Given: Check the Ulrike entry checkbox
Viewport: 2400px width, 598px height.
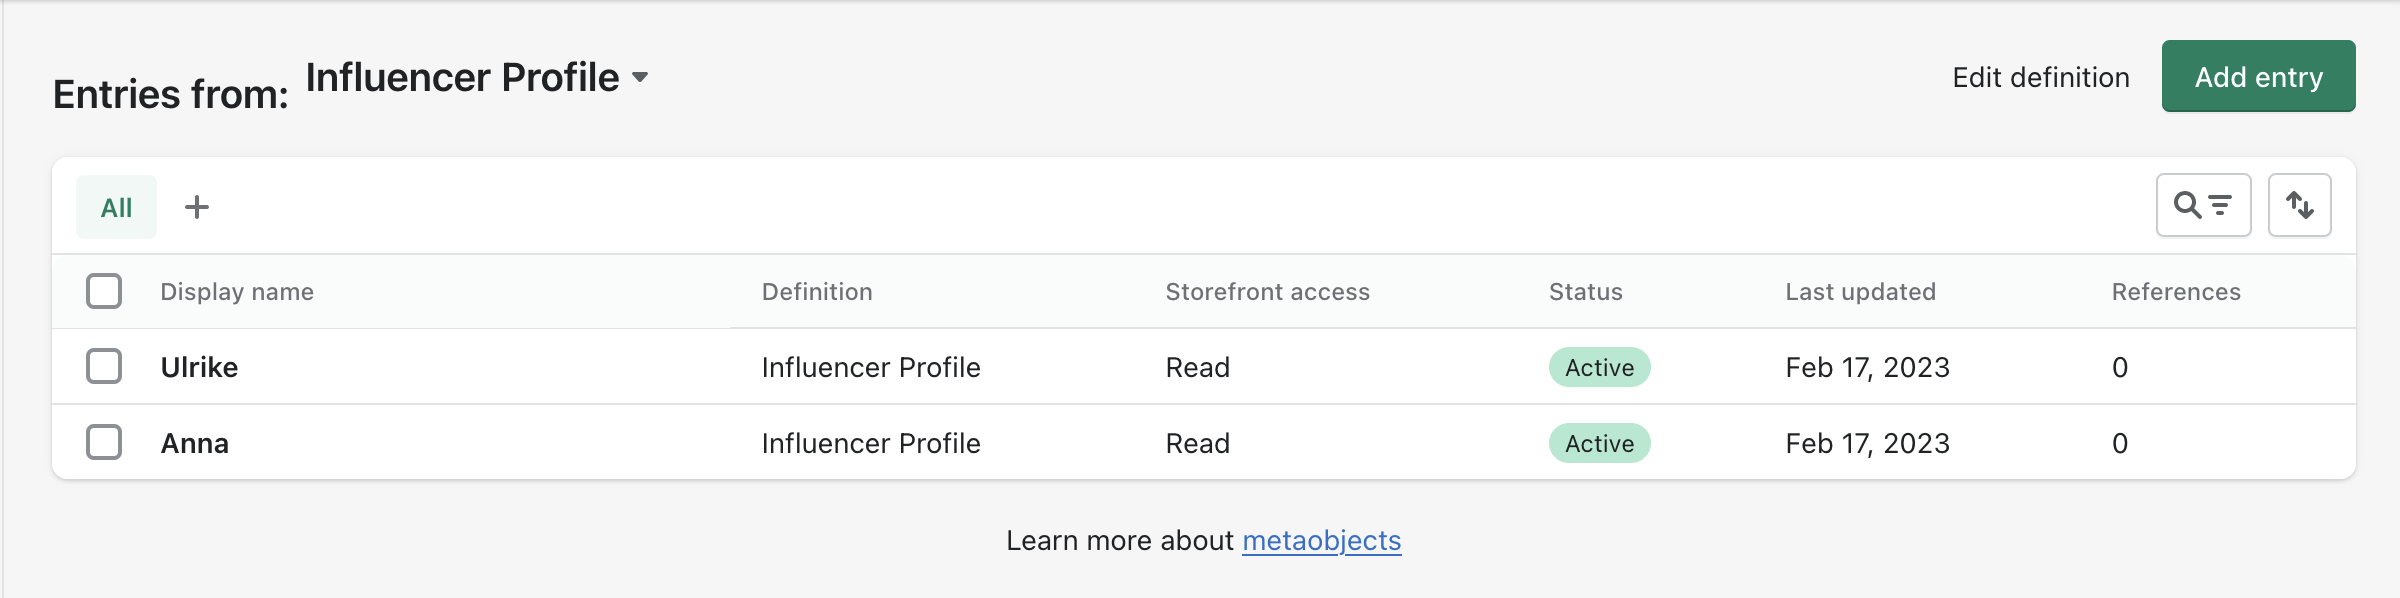Looking at the screenshot, I should click(104, 366).
